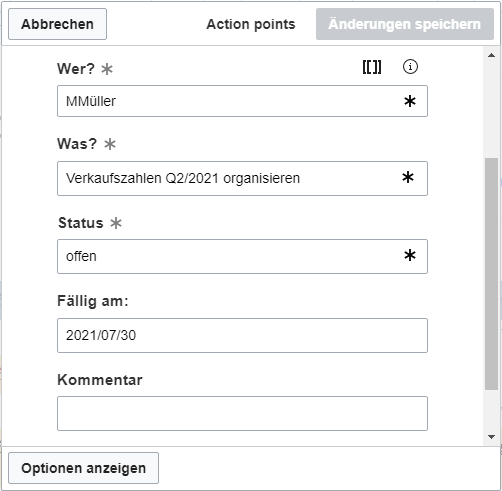Click the wikitext double-brackets icon
Image resolution: width=502 pixels, height=491 pixels.
[372, 67]
